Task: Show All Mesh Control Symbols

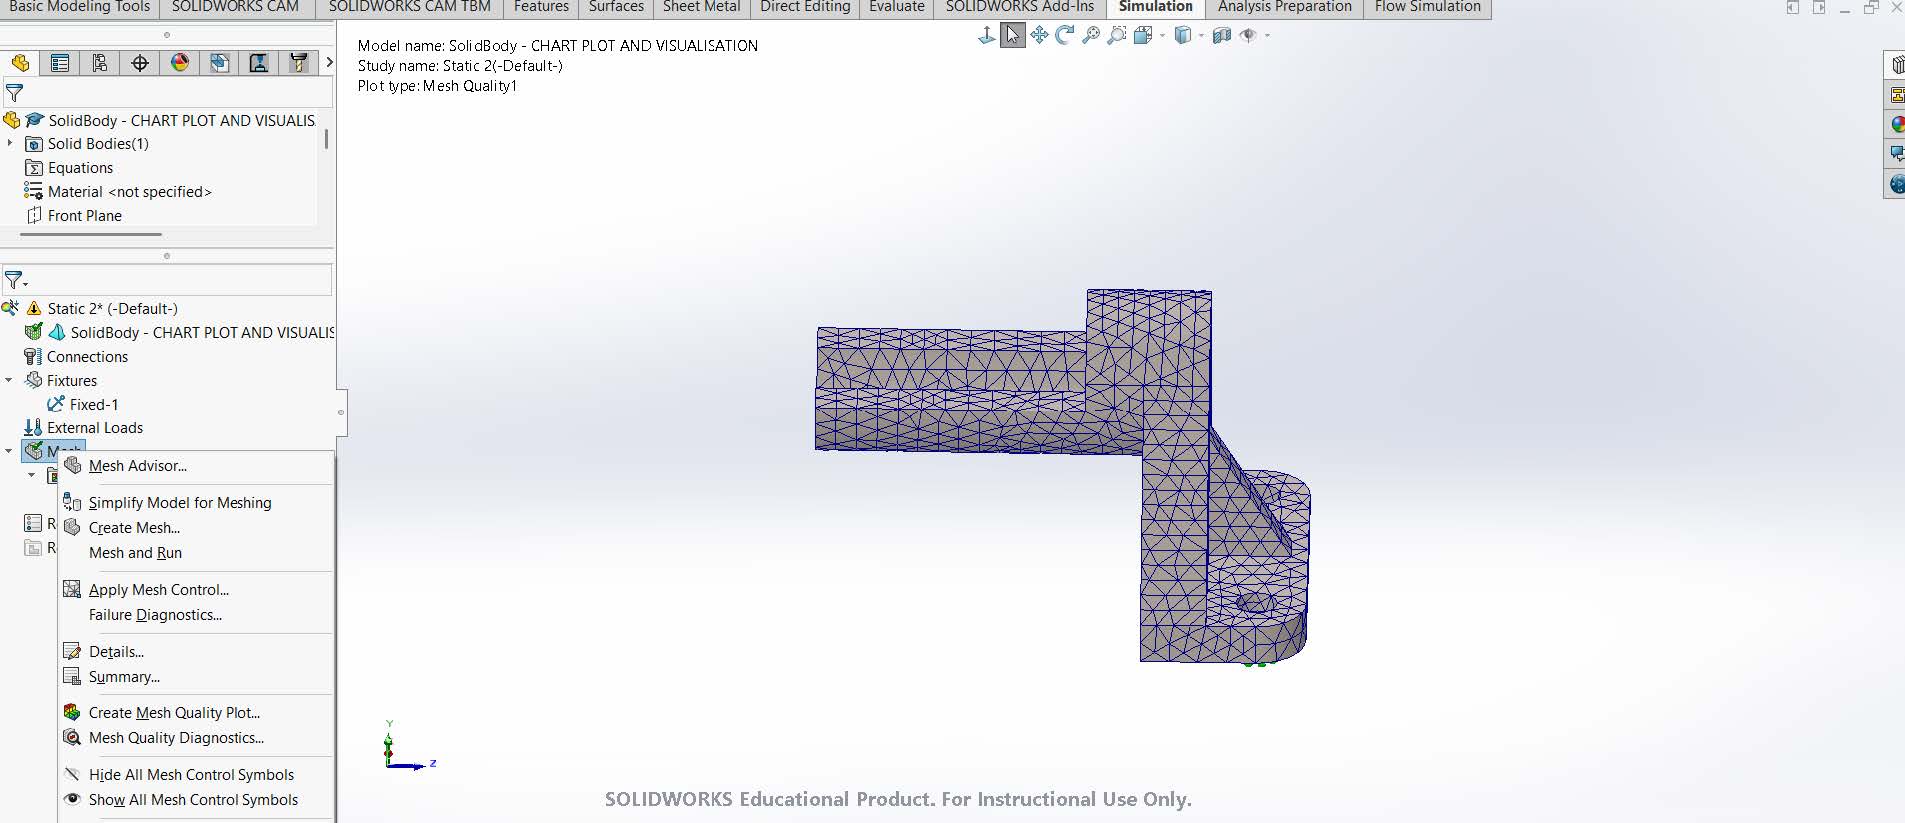Action: (x=193, y=800)
